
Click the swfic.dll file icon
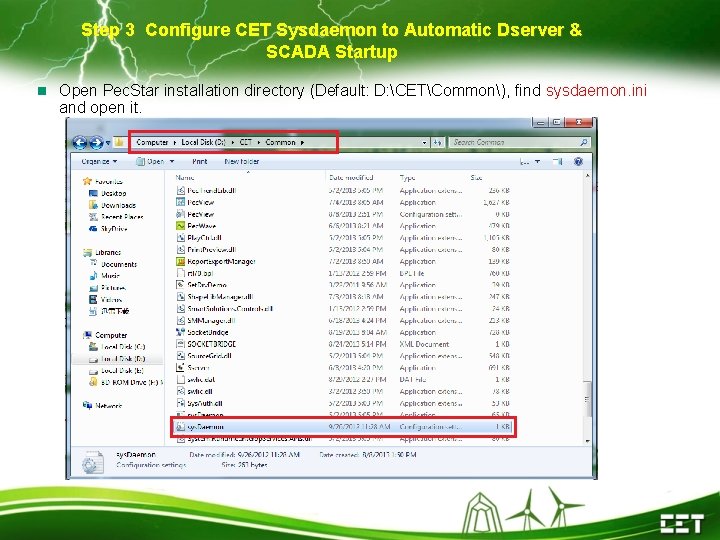point(180,392)
